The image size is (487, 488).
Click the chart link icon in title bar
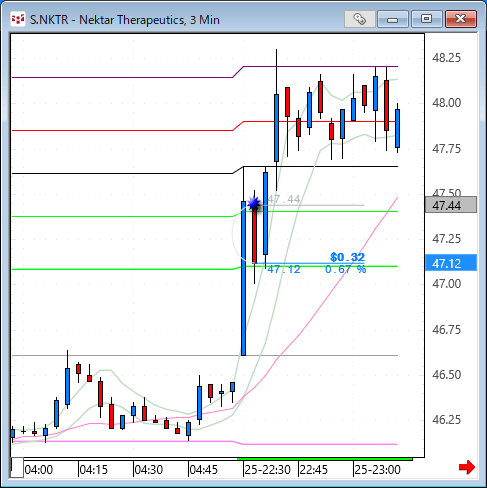(x=360, y=19)
